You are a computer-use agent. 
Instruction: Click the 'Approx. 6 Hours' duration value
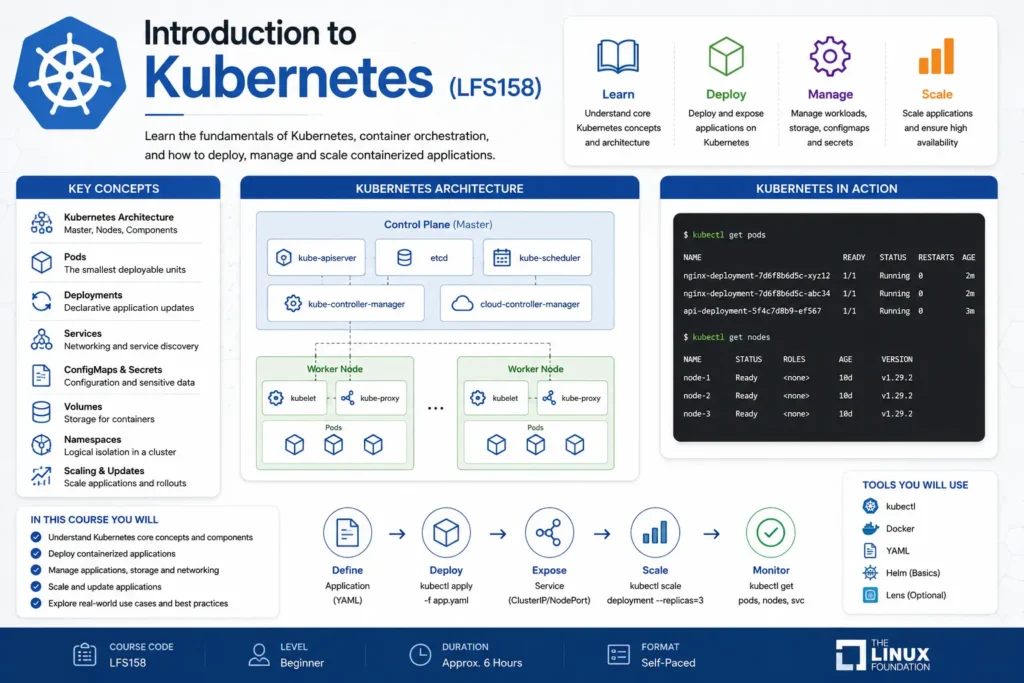(482, 663)
